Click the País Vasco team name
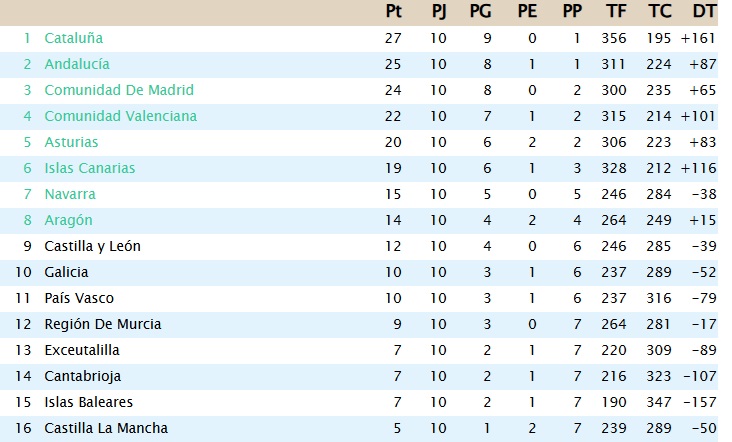Image resolution: width=732 pixels, height=442 pixels. [x=79, y=298]
